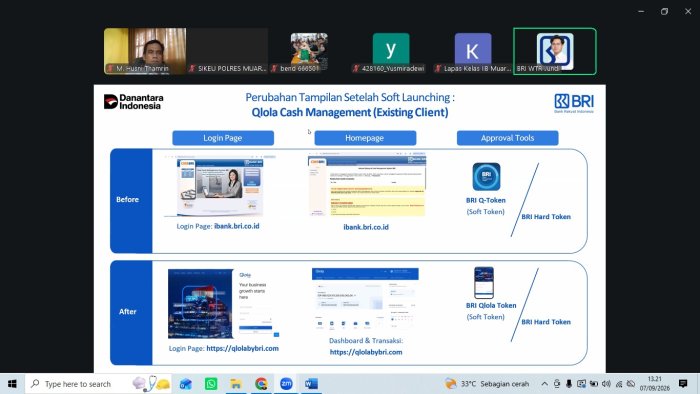The image size is (700, 394).
Task: Open WhatsApp from the taskbar
Action: click(x=211, y=384)
